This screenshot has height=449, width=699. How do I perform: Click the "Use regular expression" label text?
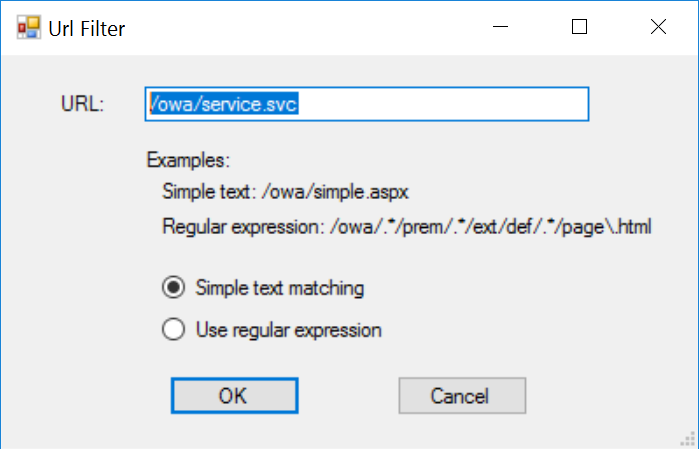(289, 329)
